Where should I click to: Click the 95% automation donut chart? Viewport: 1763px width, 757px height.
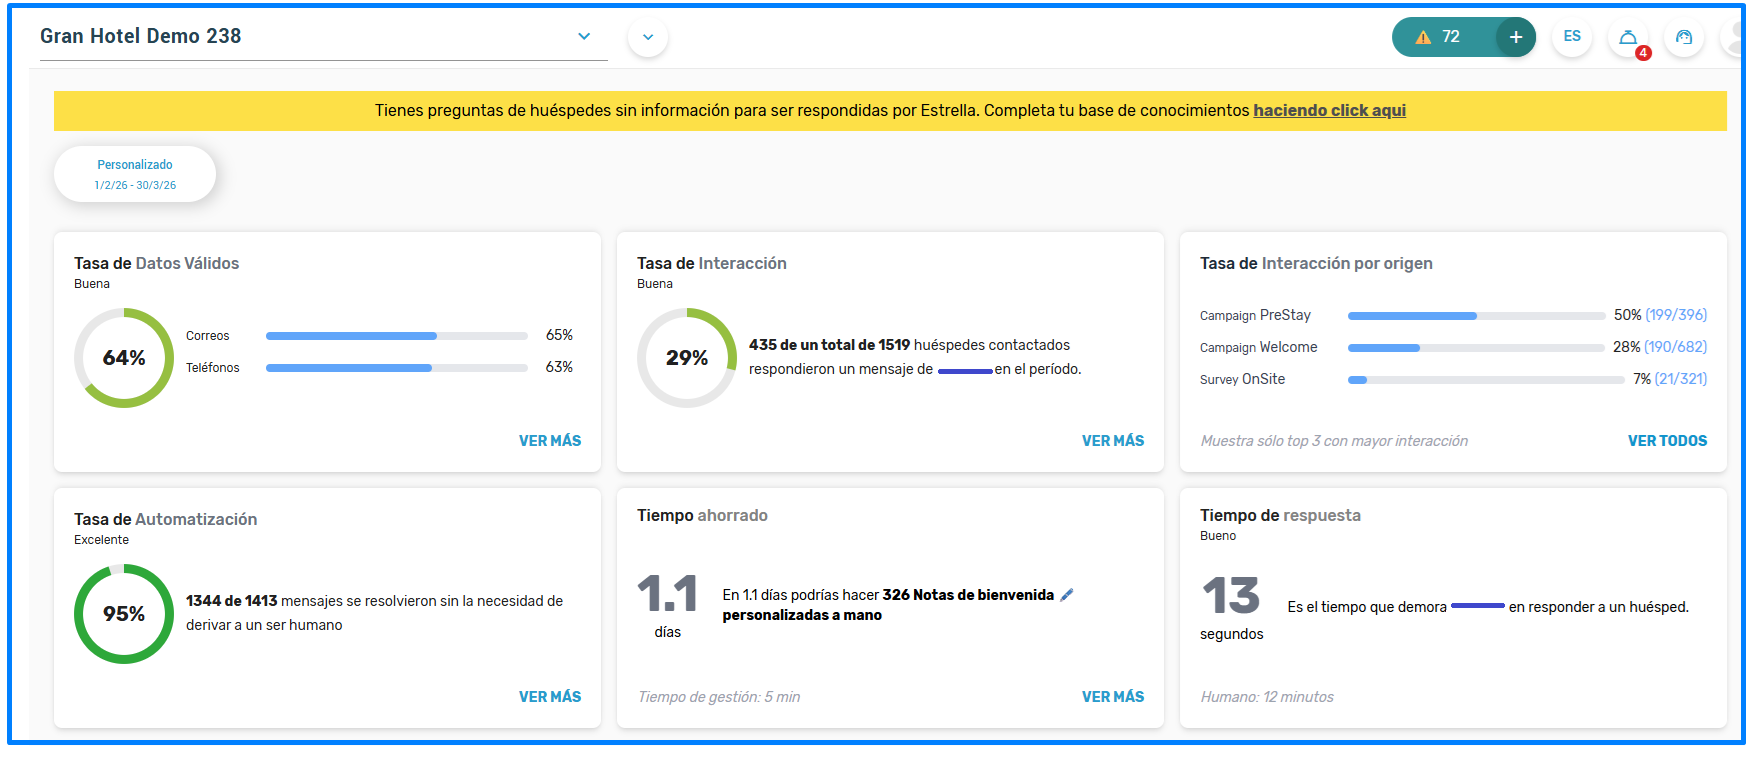[x=124, y=614]
